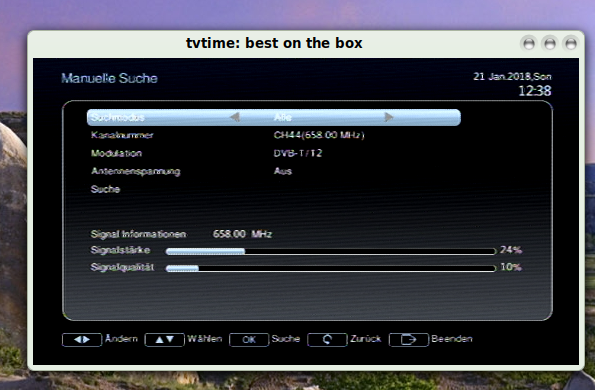Viewport: 595px width, 390px height.
Task: Select the Antennenspannung row
Action: pos(274,171)
